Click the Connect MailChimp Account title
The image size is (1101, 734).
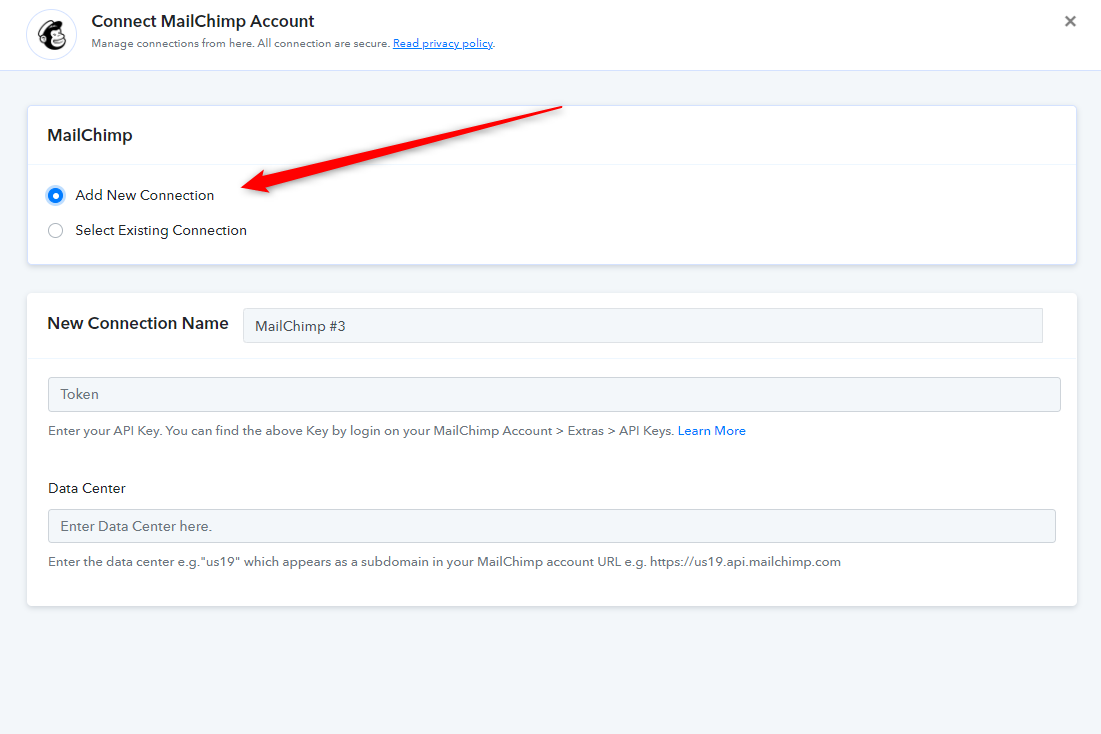(x=202, y=21)
